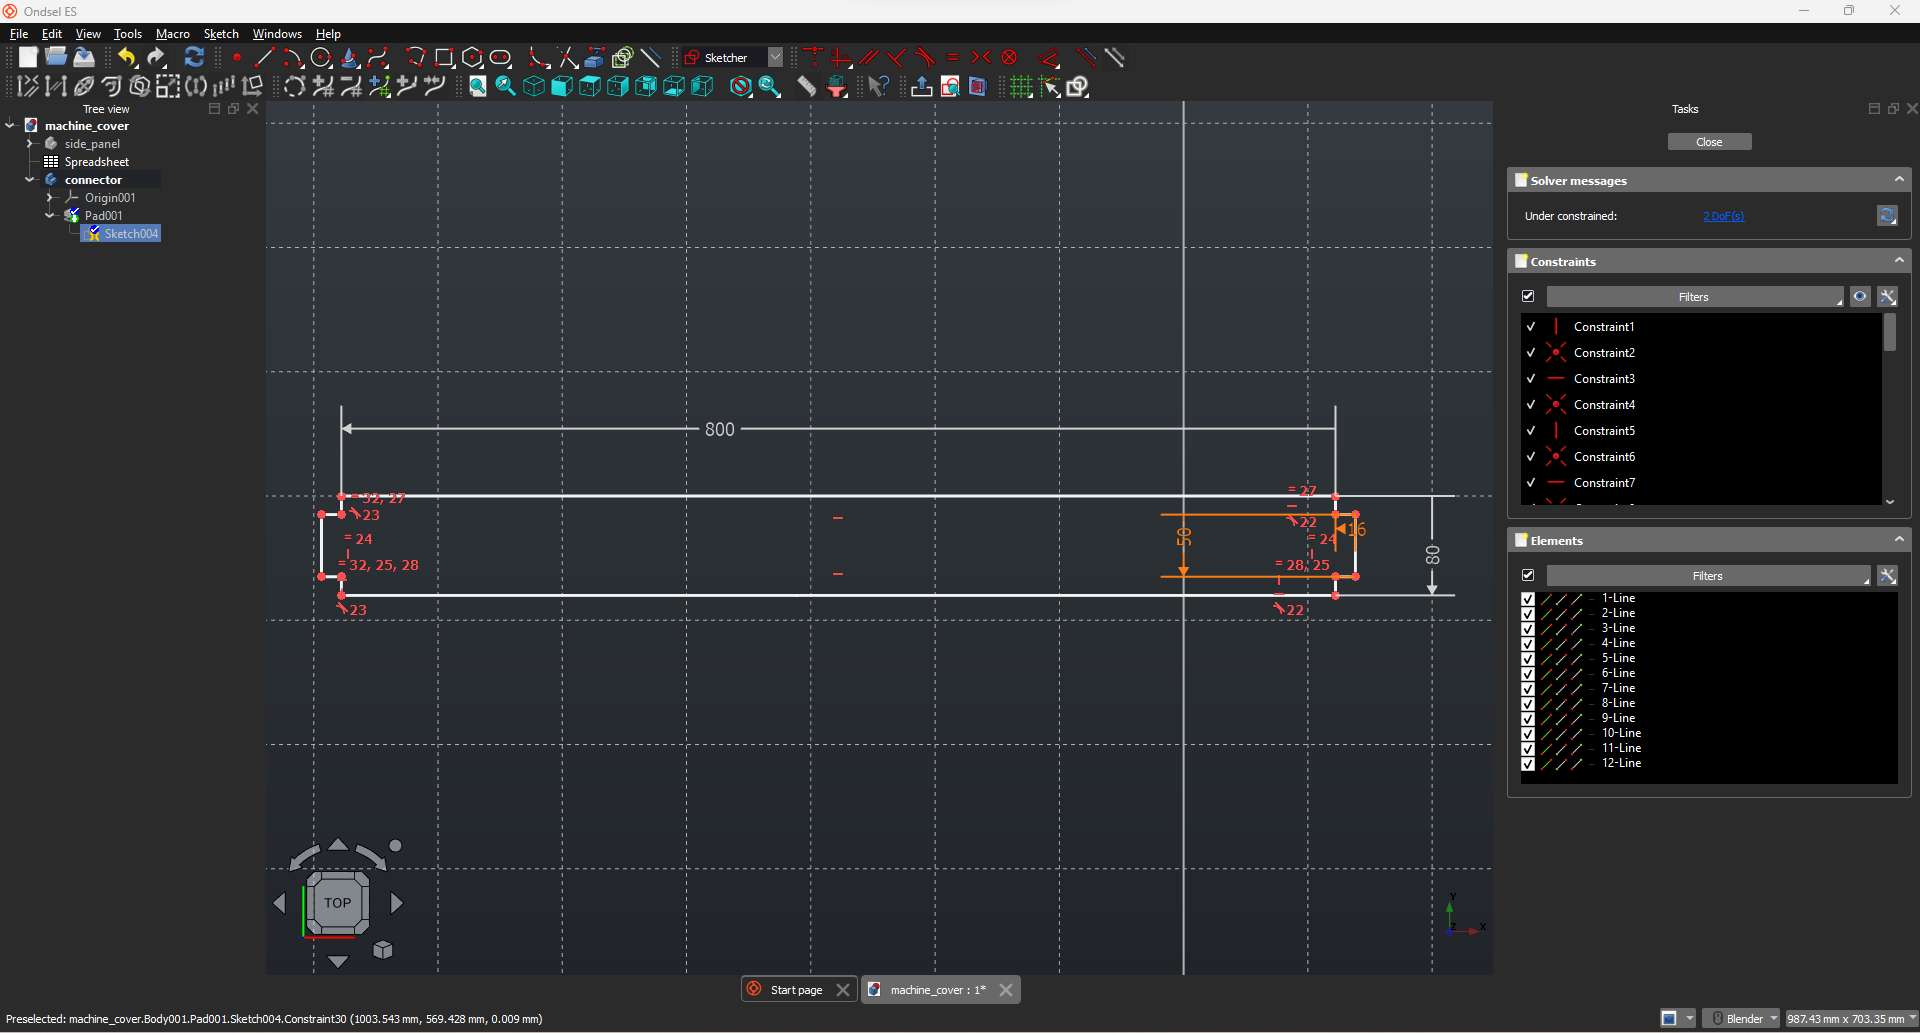Screen dimensions: 1920x1033
Task: Apply the perpendicular constraint tool
Action: 897,58
